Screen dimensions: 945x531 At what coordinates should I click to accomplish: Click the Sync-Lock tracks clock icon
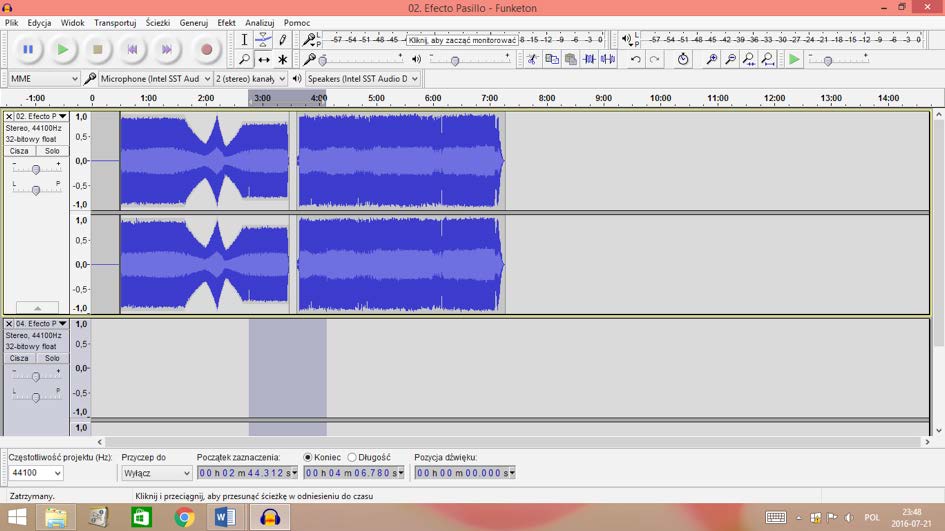tap(682, 59)
